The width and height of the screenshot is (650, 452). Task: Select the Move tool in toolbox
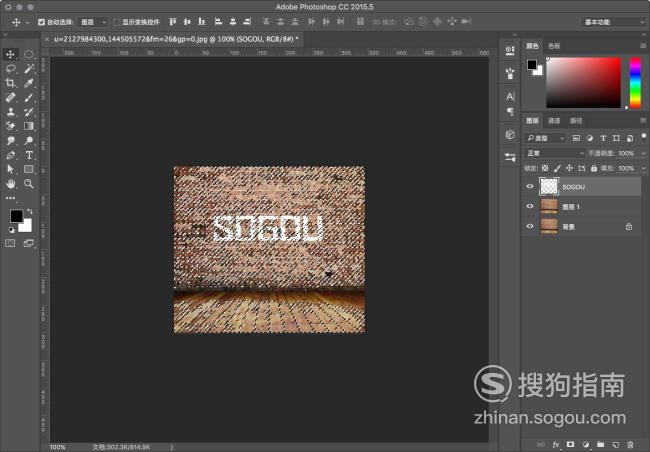pos(10,54)
